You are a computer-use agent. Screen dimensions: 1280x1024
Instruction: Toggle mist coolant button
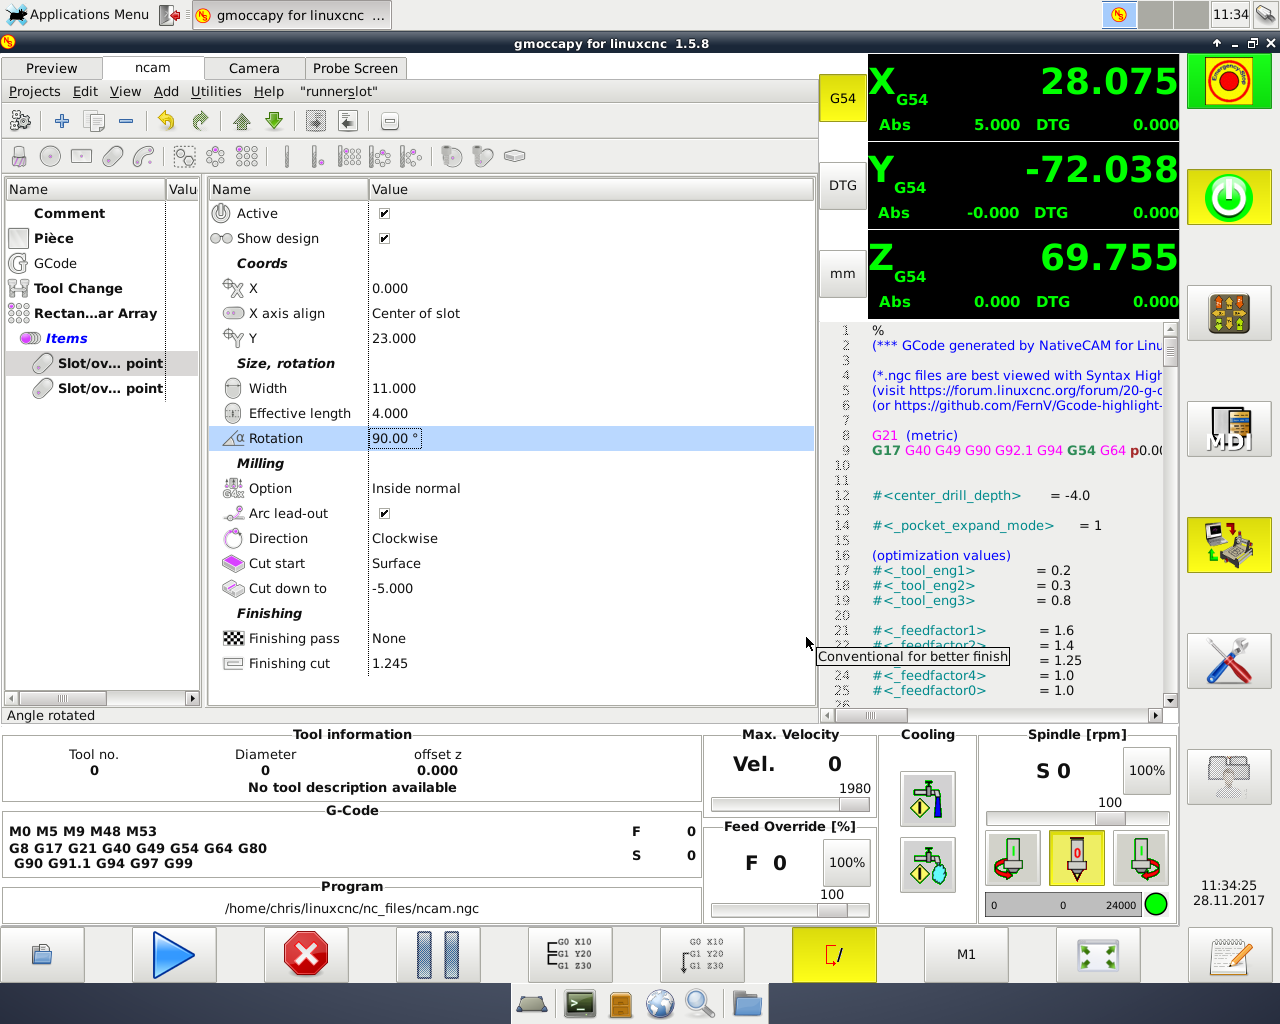928,865
